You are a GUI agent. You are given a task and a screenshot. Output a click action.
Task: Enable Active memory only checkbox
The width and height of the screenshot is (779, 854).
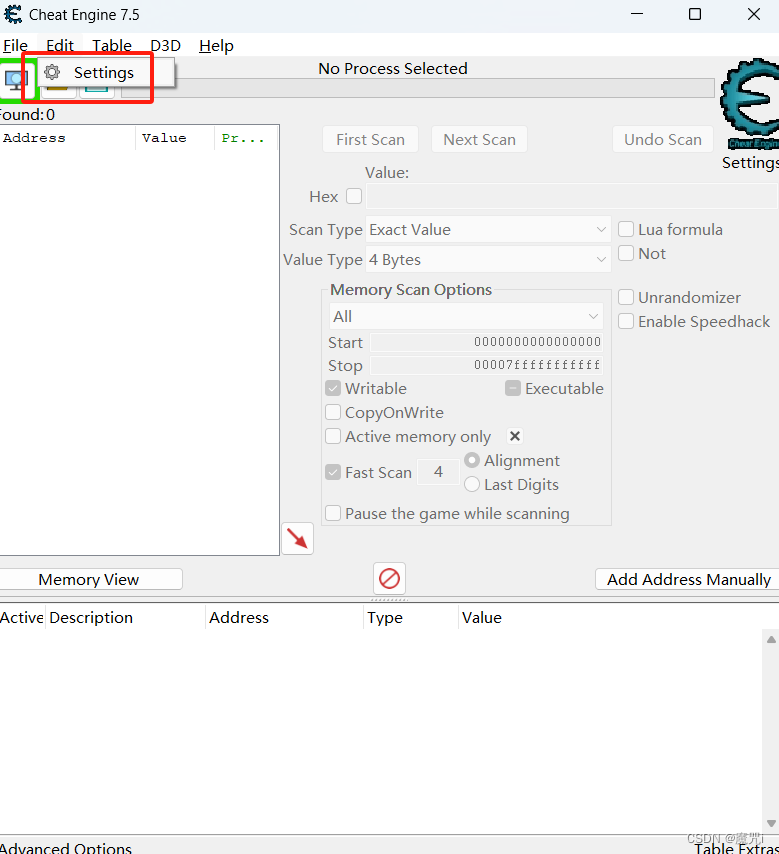(x=333, y=436)
